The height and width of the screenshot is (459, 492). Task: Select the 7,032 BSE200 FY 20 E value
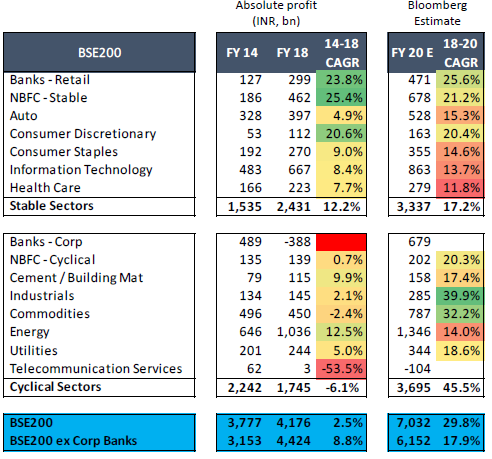tap(413, 423)
